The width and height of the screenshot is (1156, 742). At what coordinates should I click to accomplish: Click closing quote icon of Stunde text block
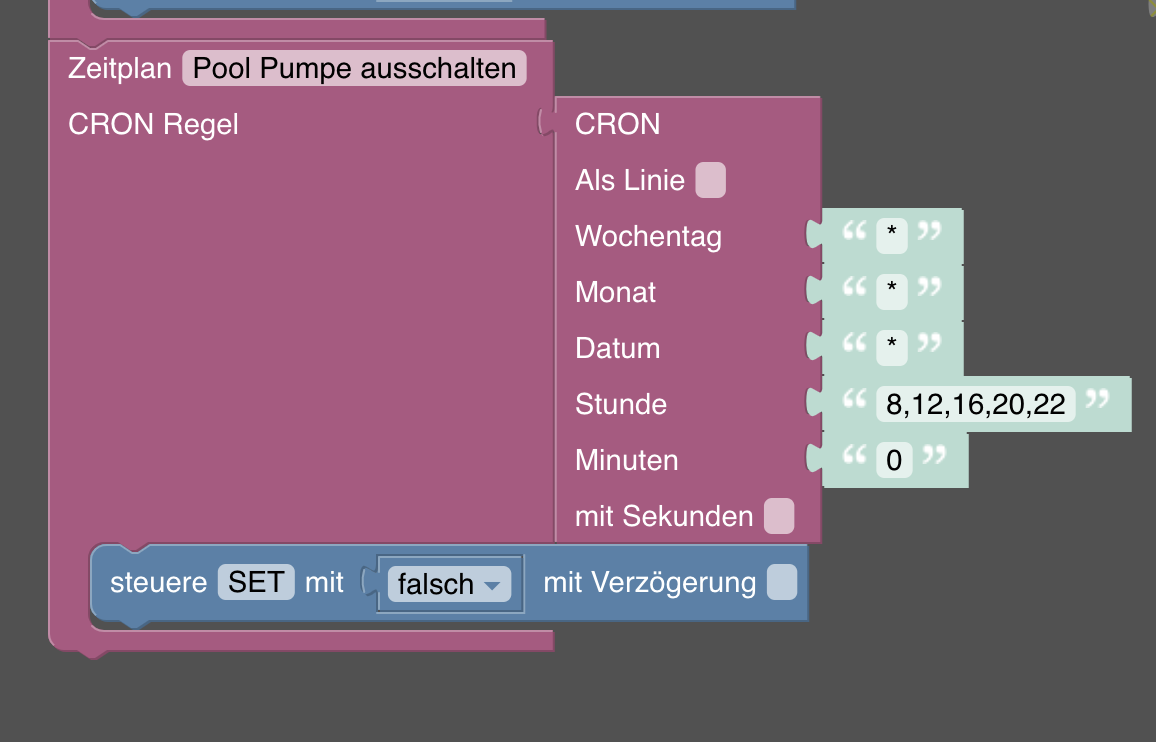pyautogui.click(x=1097, y=402)
